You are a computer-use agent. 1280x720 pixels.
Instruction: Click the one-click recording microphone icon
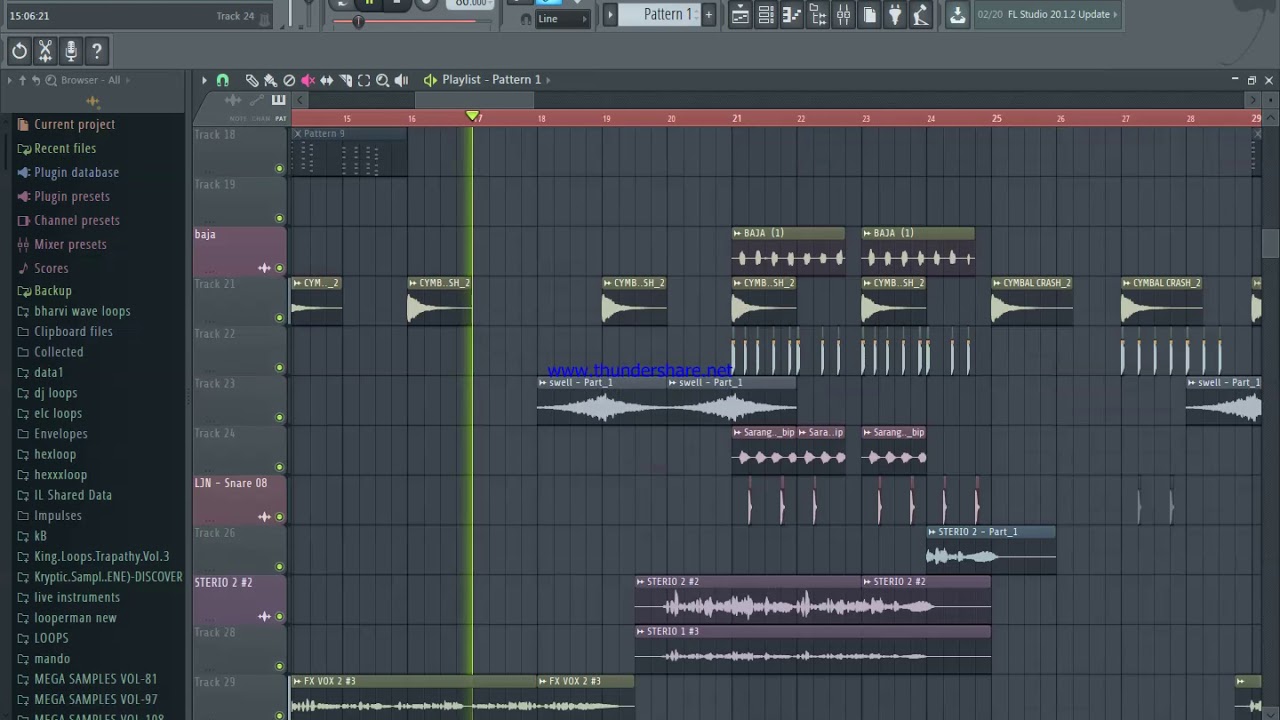click(71, 51)
